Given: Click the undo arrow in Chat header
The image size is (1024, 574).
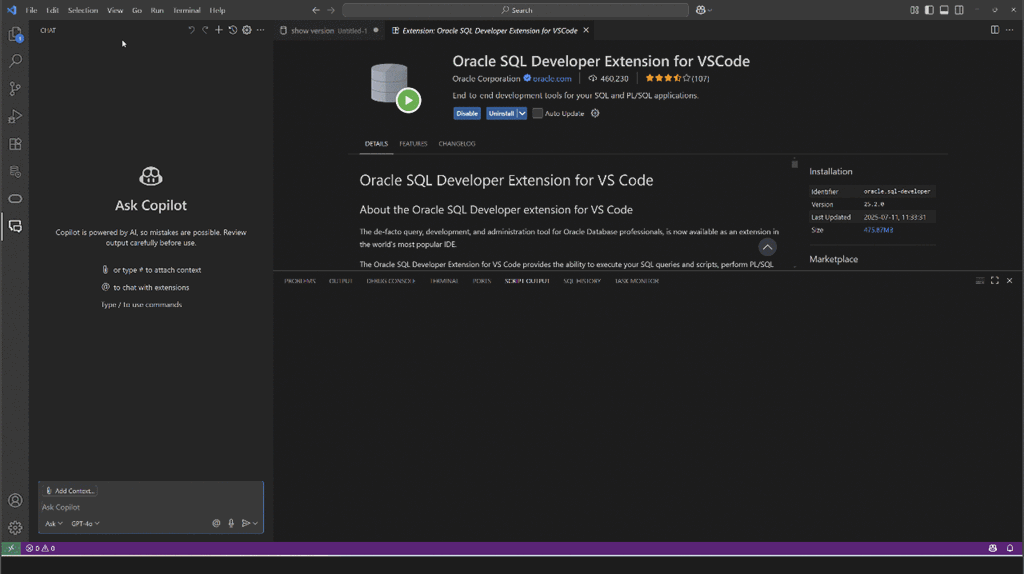Looking at the screenshot, I should 191,30.
